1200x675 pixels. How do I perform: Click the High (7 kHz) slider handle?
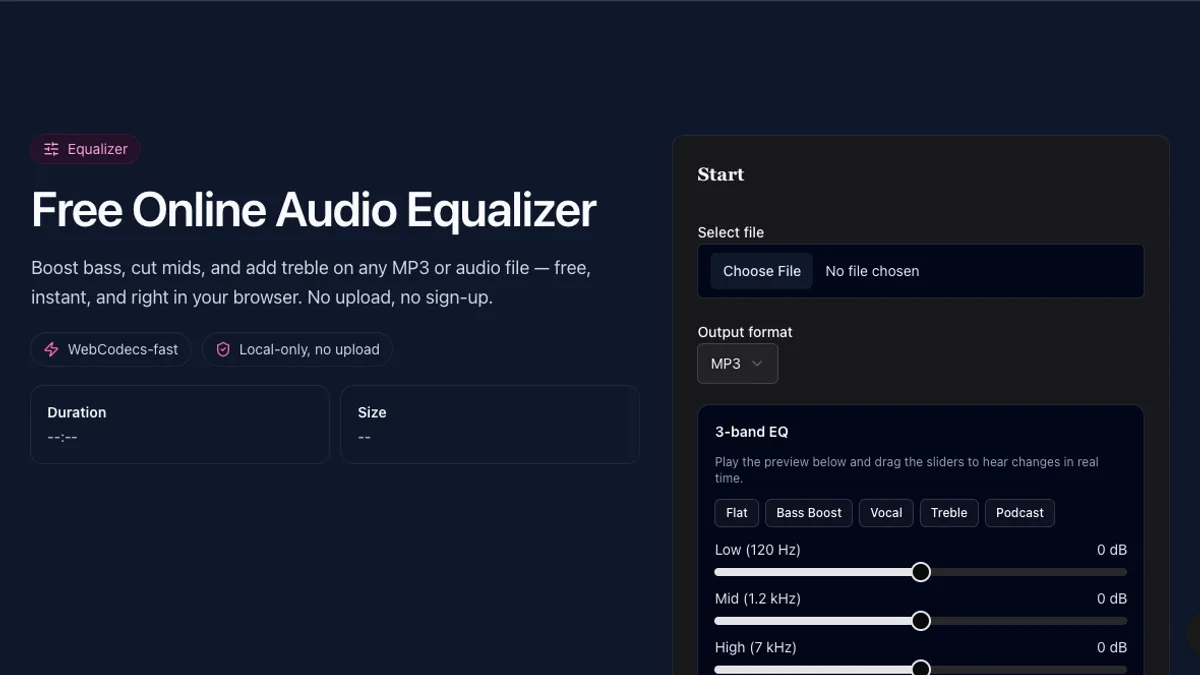point(921,668)
